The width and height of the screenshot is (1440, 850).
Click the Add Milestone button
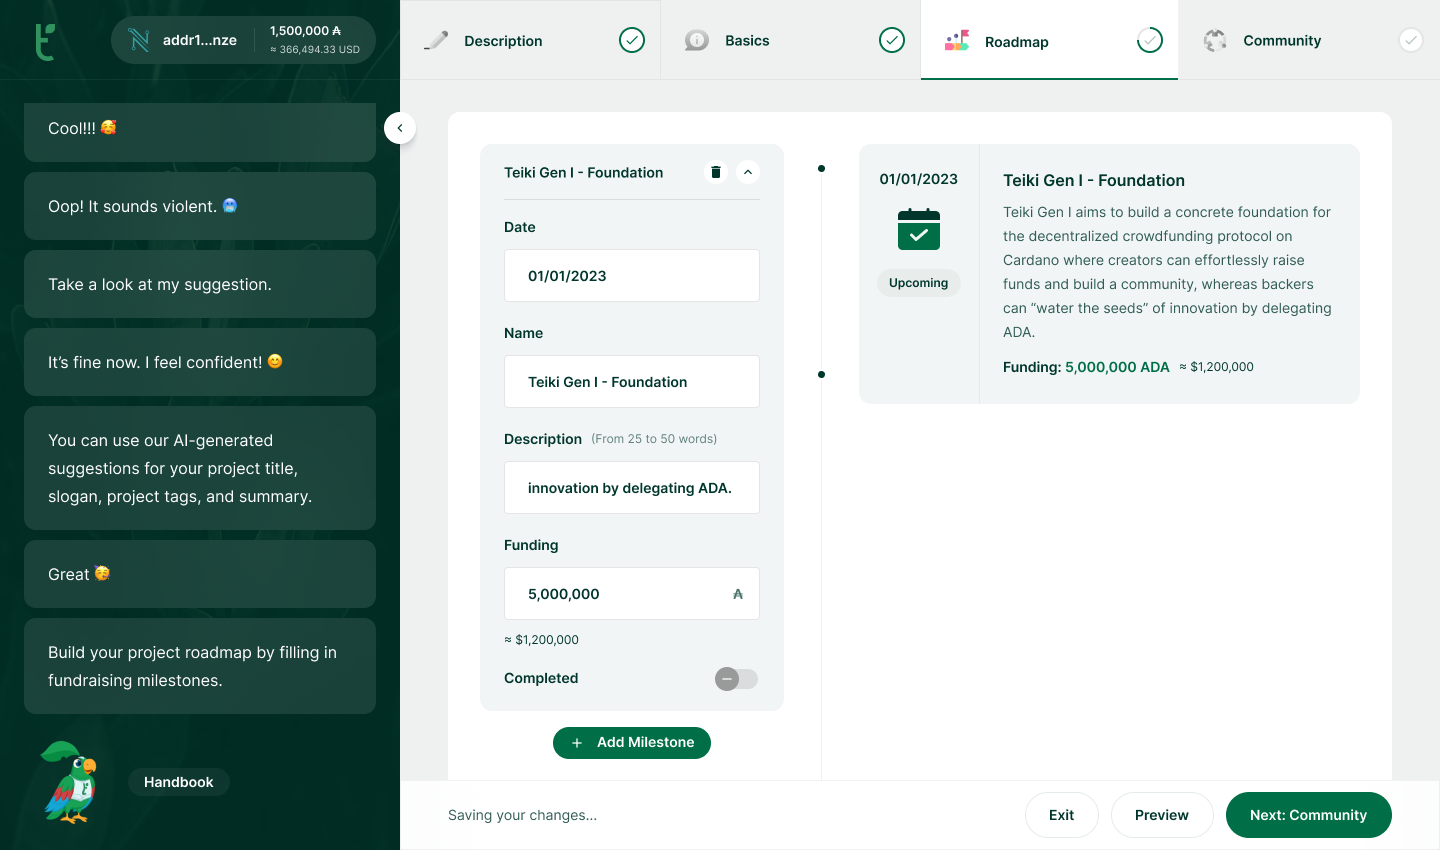(632, 743)
